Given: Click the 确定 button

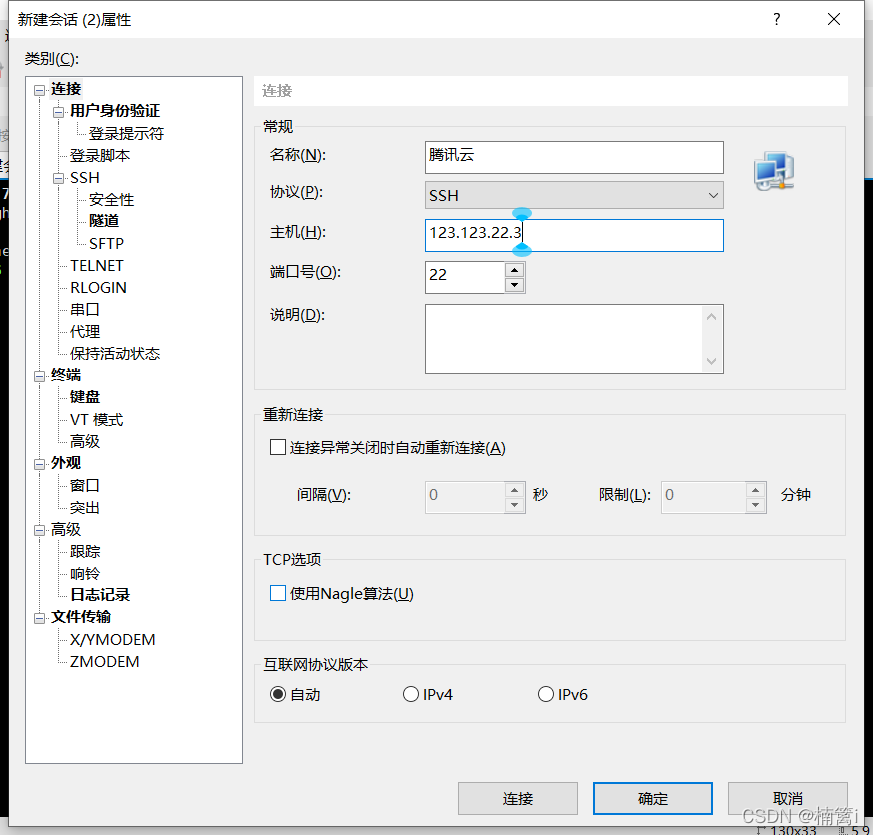Looking at the screenshot, I should [x=652, y=798].
